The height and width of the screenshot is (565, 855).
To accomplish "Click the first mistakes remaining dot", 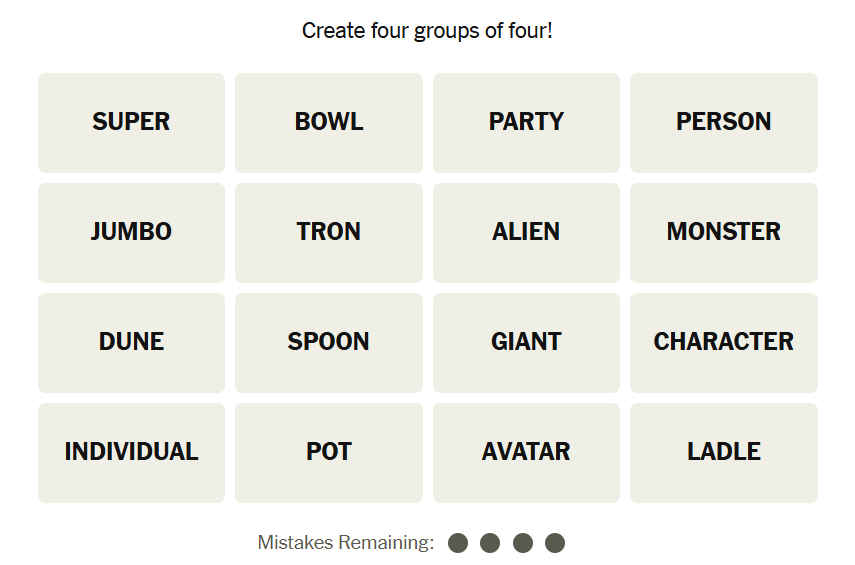I will click(458, 543).
